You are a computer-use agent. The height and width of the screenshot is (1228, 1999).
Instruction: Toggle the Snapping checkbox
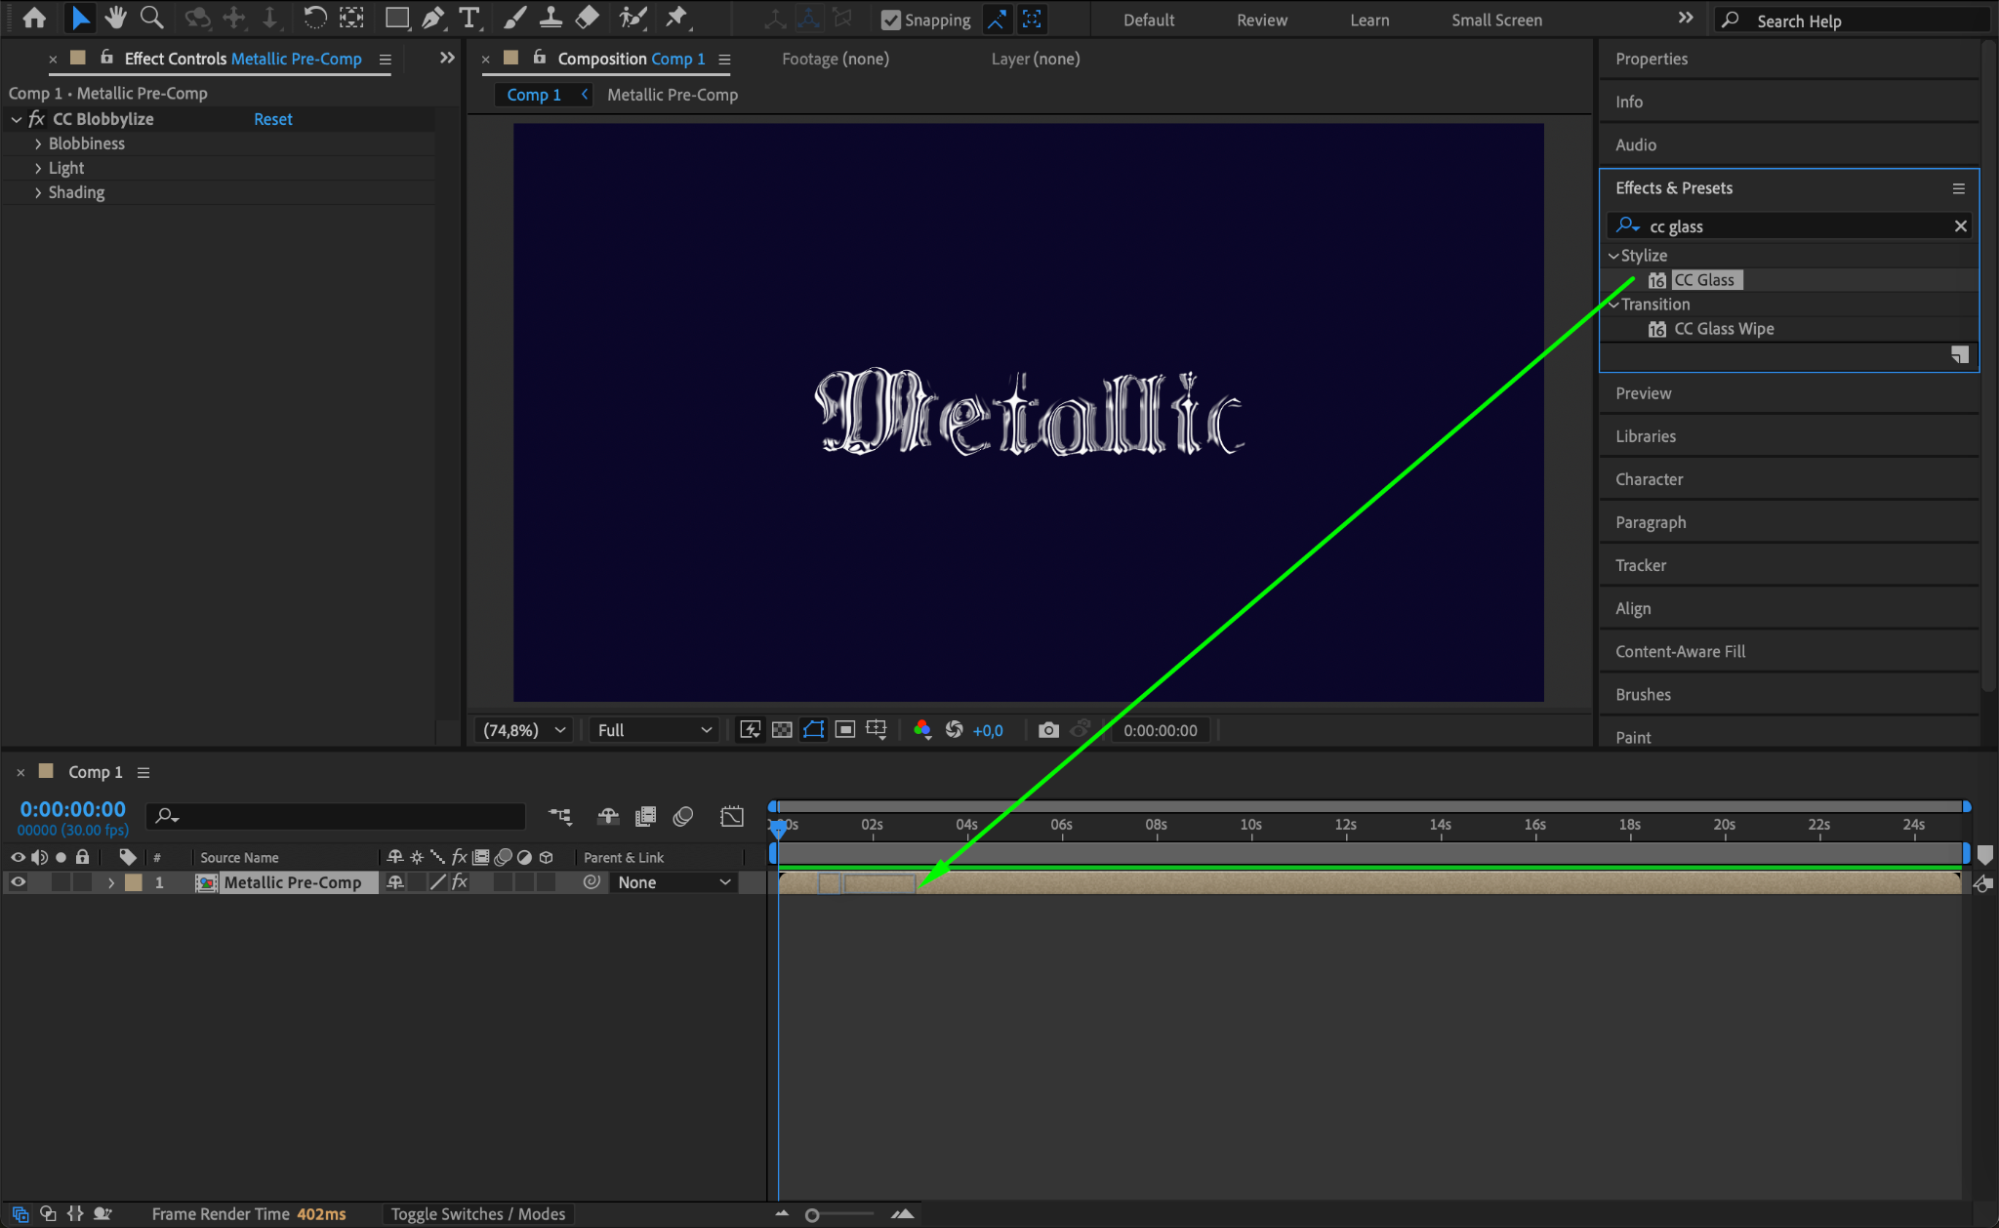890,20
